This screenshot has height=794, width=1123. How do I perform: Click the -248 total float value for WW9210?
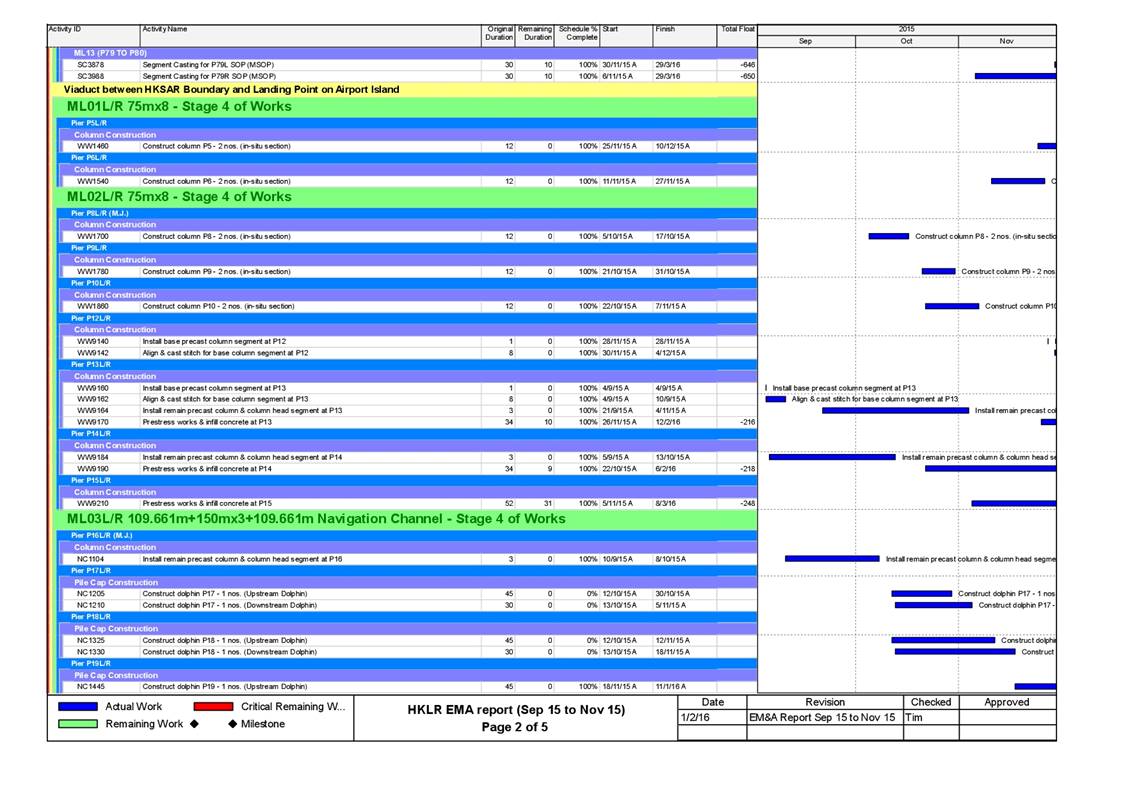(748, 503)
